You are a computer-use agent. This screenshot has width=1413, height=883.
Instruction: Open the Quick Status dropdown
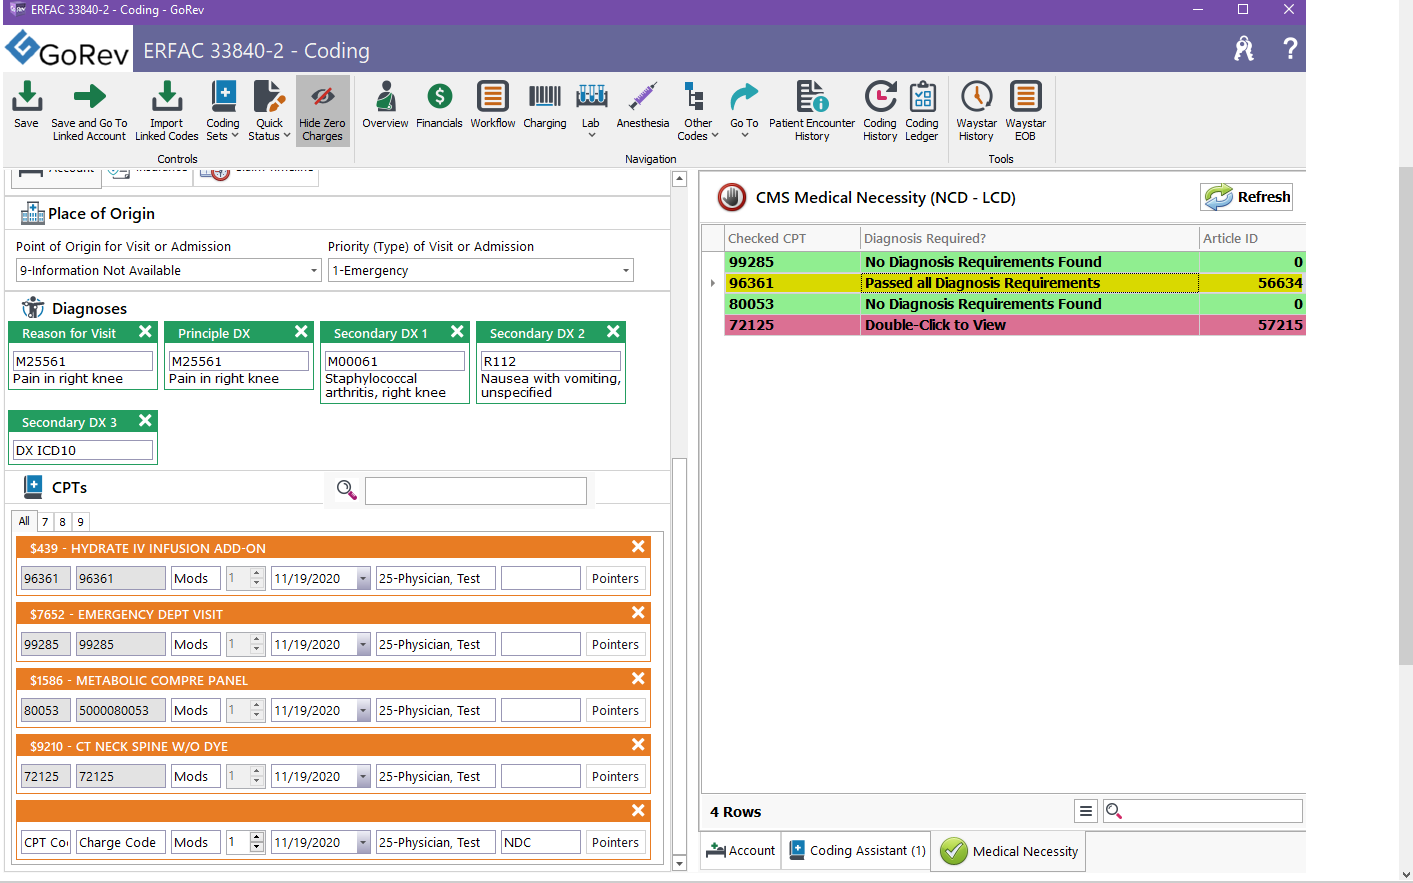(269, 110)
